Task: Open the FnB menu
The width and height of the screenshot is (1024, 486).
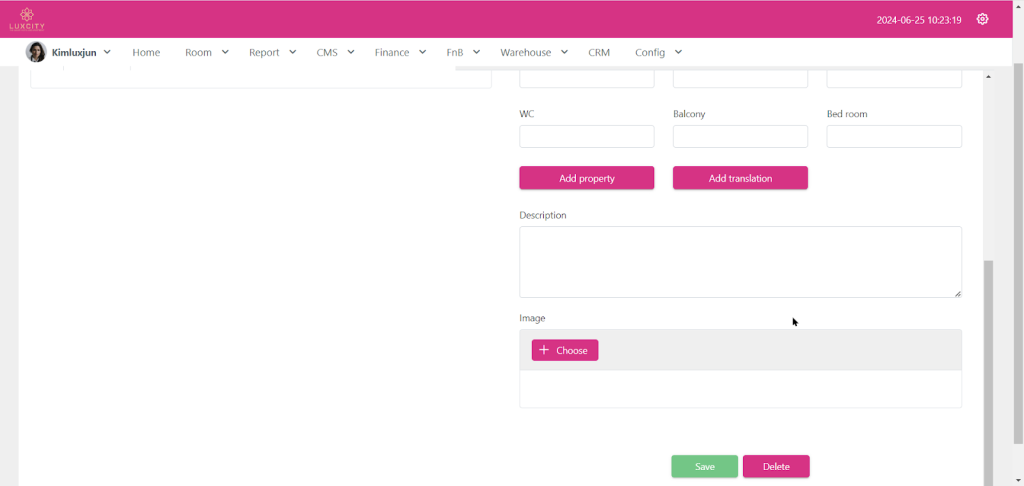Action: (x=463, y=52)
